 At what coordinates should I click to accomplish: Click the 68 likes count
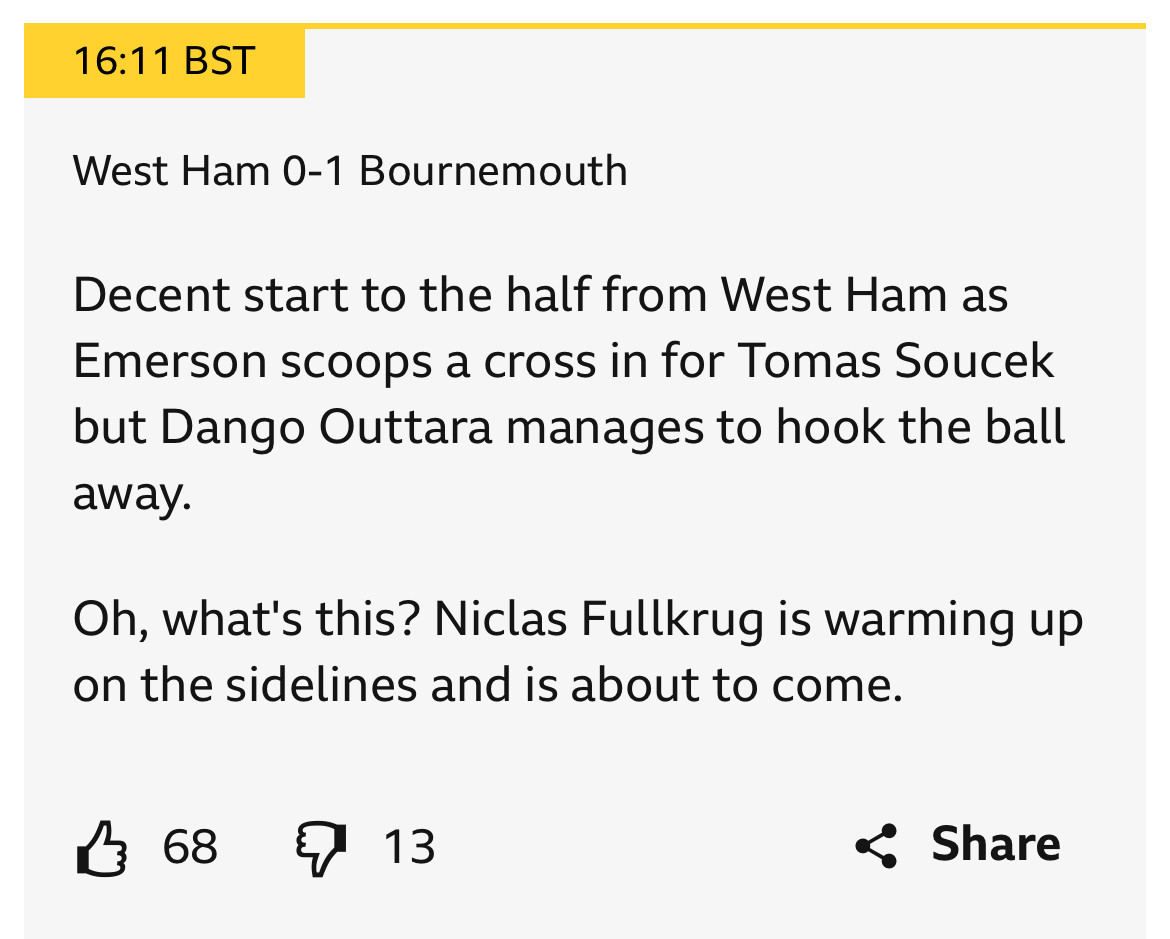pyautogui.click(x=190, y=847)
